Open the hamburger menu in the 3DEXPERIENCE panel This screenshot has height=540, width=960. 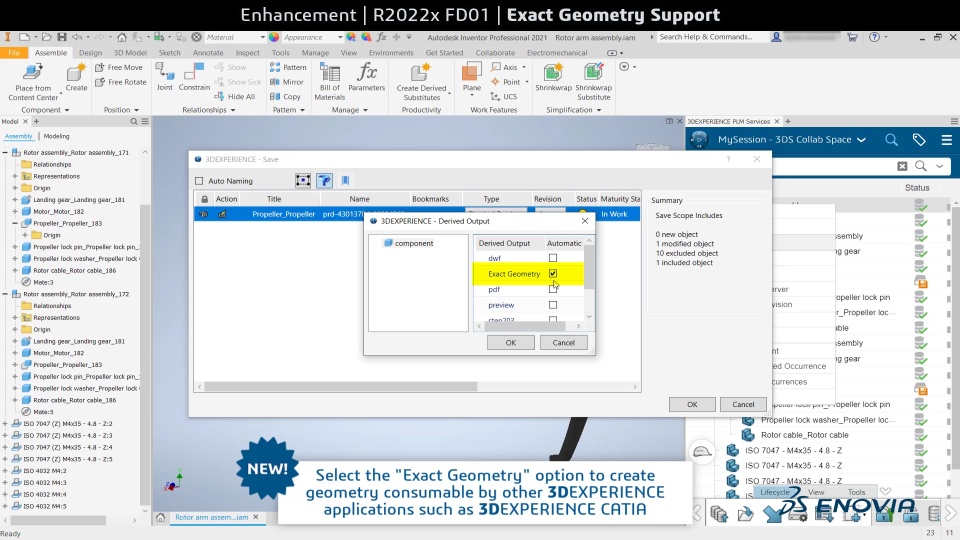947,140
